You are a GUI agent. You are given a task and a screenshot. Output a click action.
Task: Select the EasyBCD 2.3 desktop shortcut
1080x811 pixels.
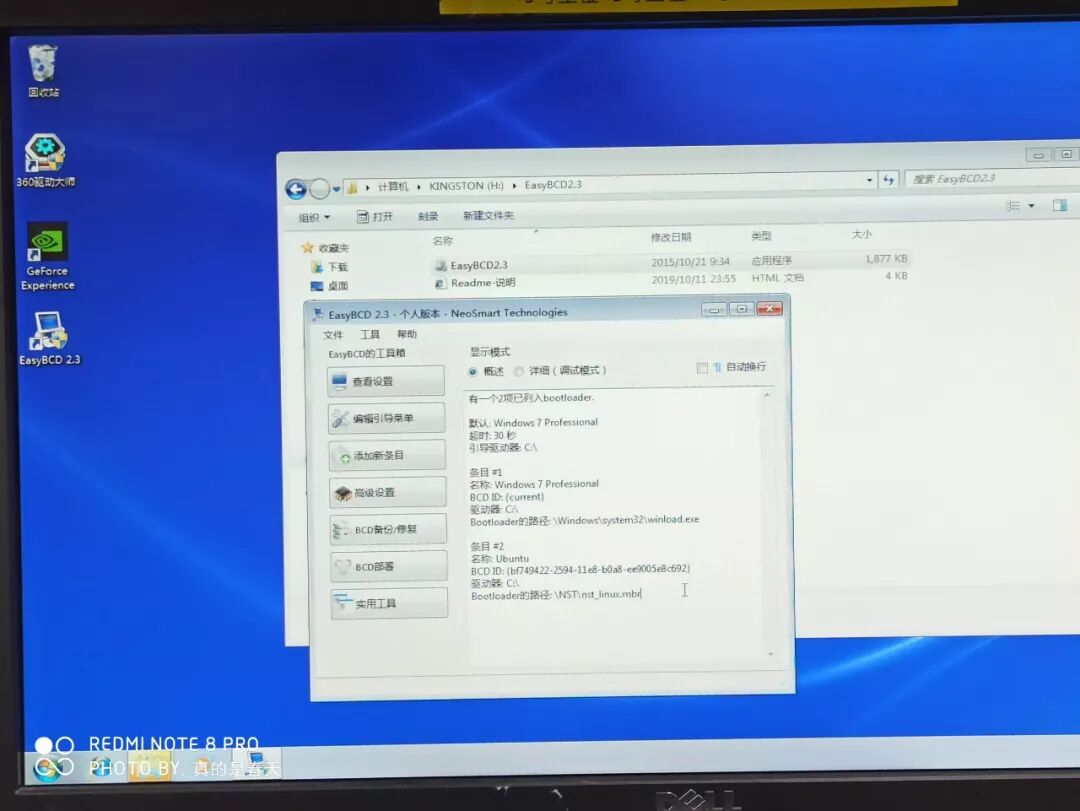(x=48, y=338)
